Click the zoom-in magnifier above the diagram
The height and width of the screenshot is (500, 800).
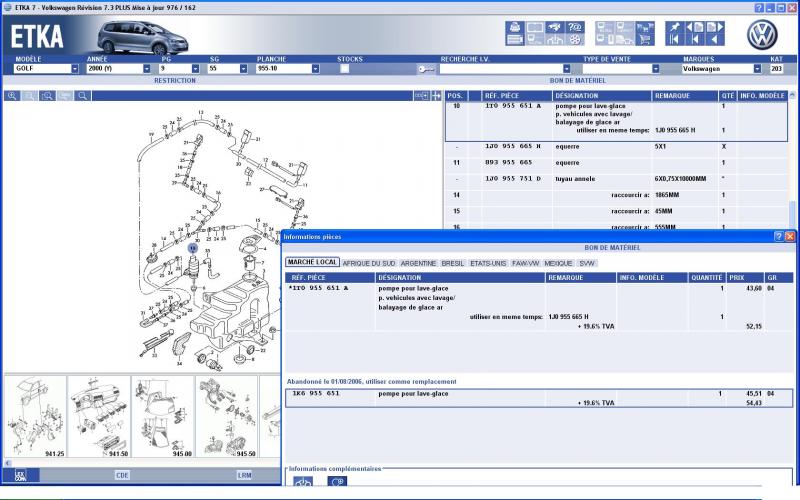12,96
